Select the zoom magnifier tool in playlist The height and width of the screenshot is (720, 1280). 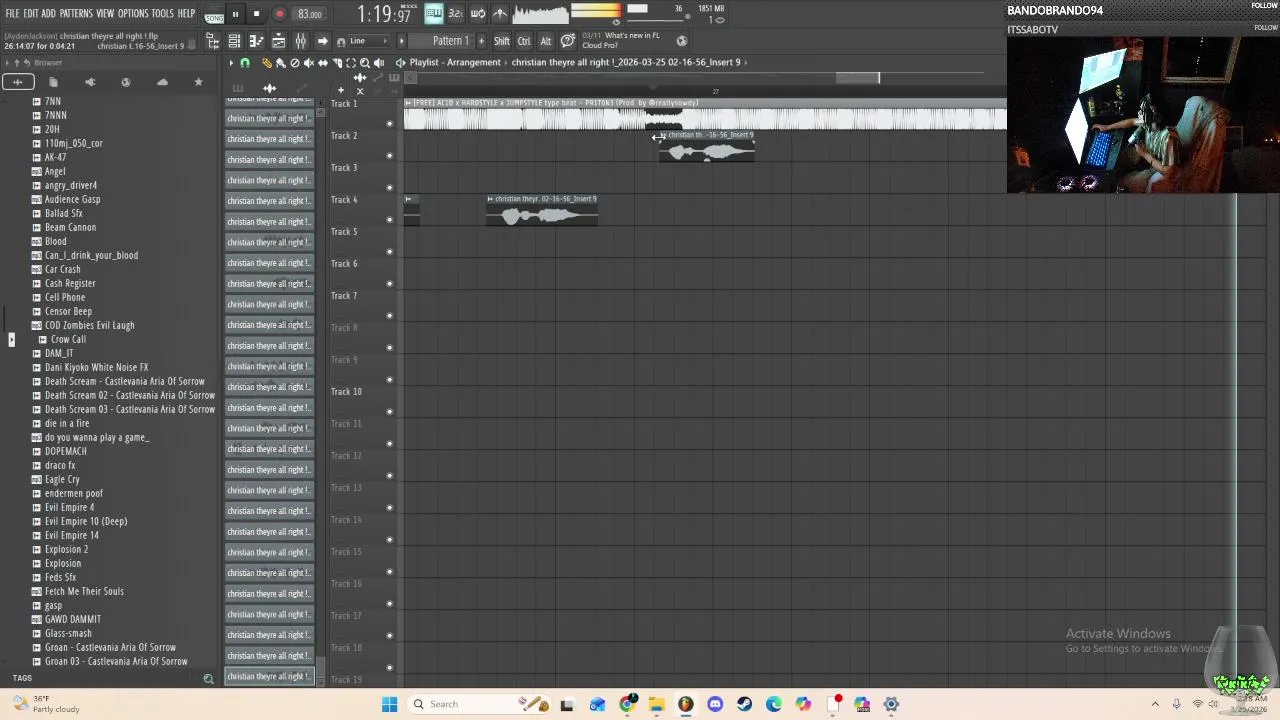point(364,62)
